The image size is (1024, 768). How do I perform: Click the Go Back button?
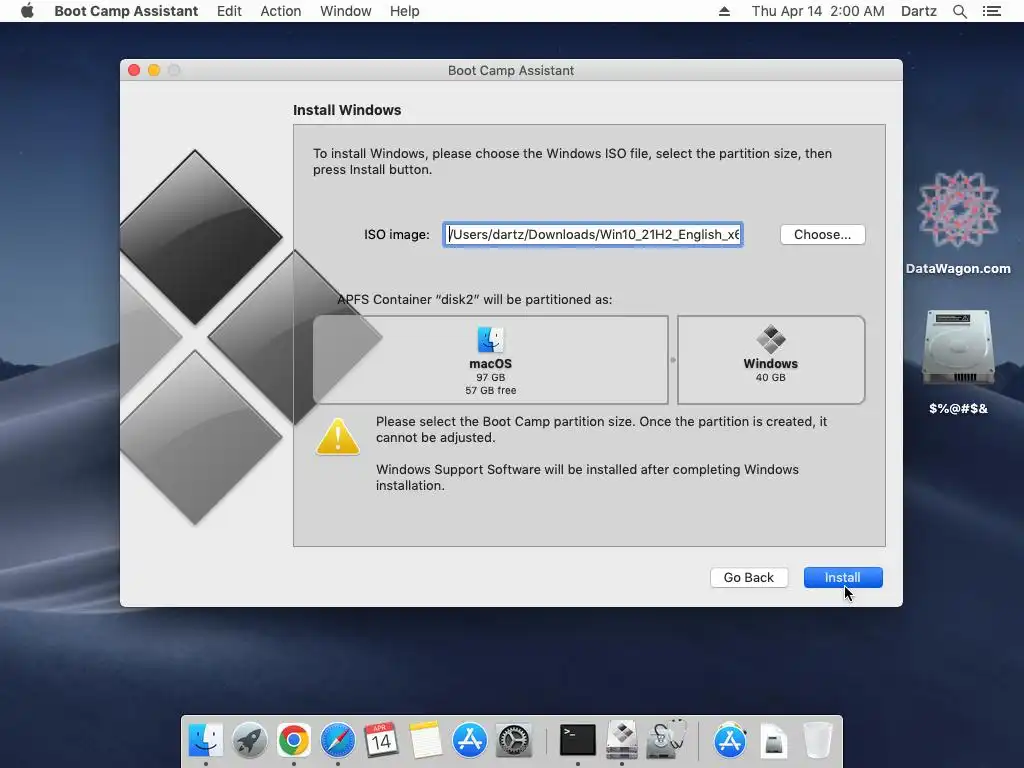(748, 577)
